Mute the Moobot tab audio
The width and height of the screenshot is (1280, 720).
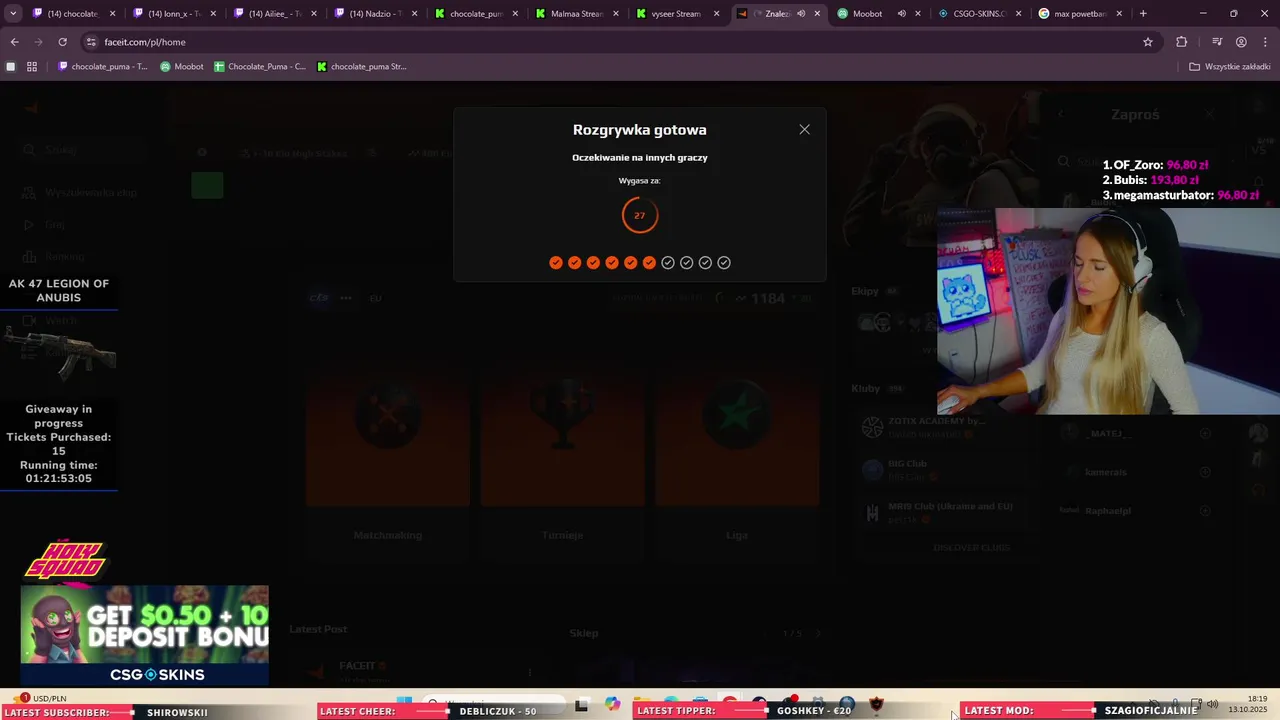tap(901, 14)
